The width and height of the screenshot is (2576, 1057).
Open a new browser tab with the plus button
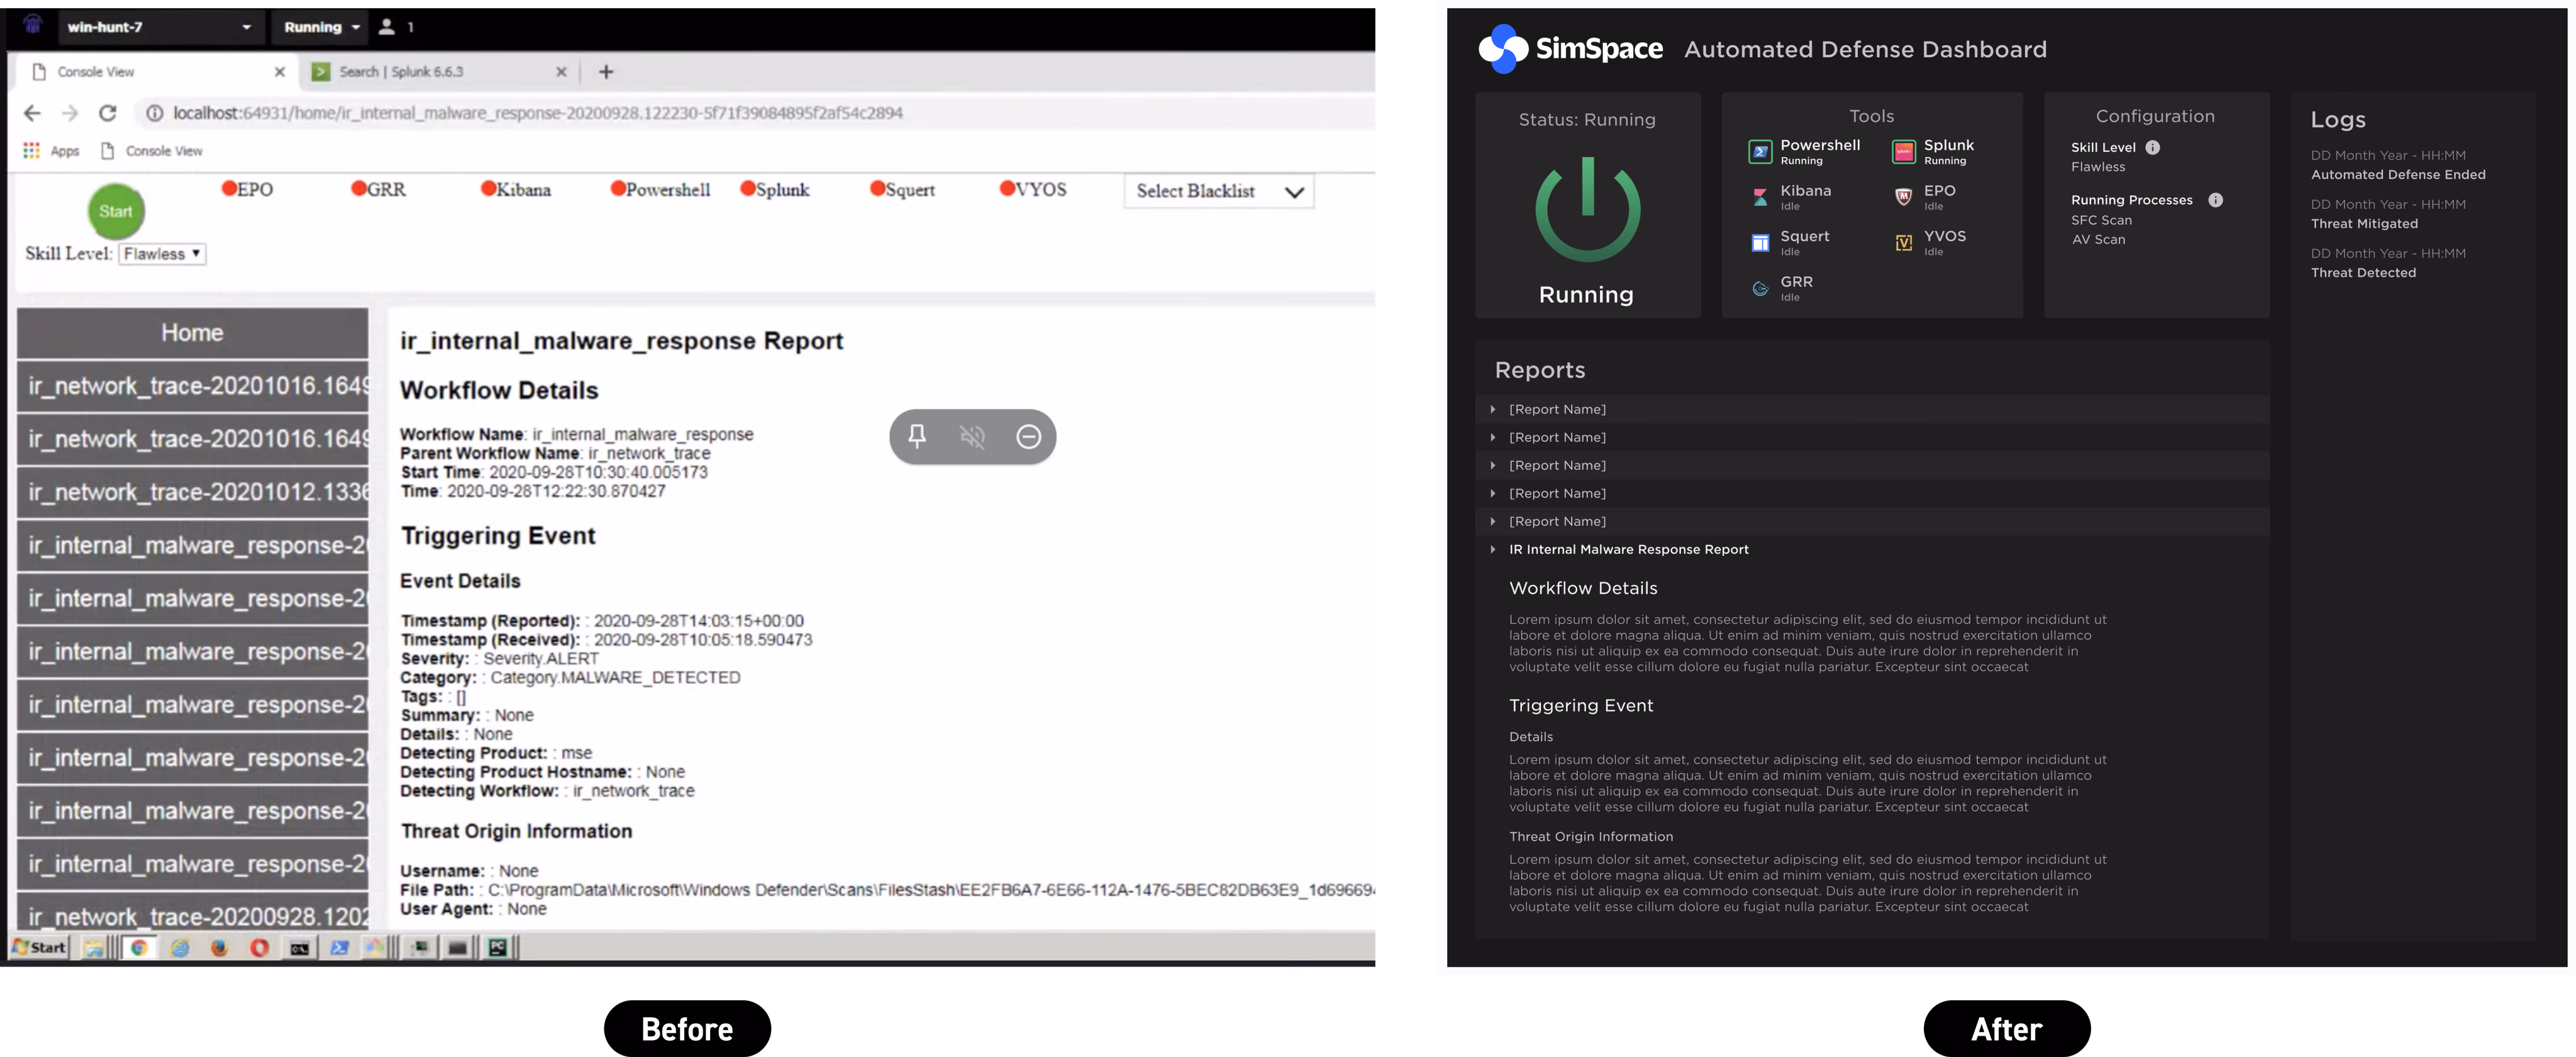[606, 72]
